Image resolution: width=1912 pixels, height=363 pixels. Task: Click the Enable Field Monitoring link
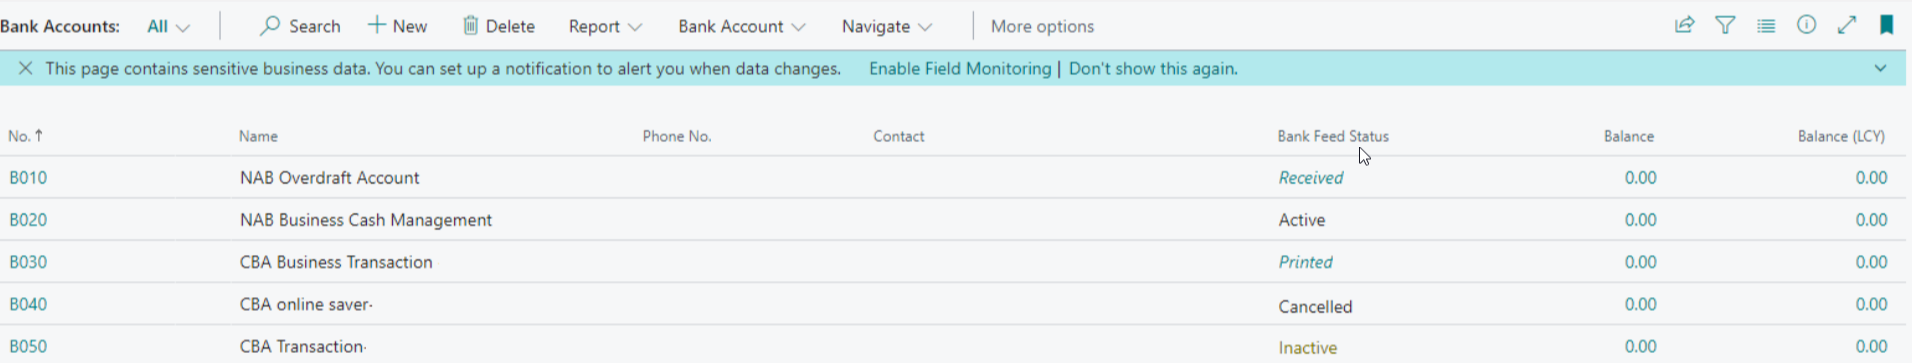click(960, 68)
